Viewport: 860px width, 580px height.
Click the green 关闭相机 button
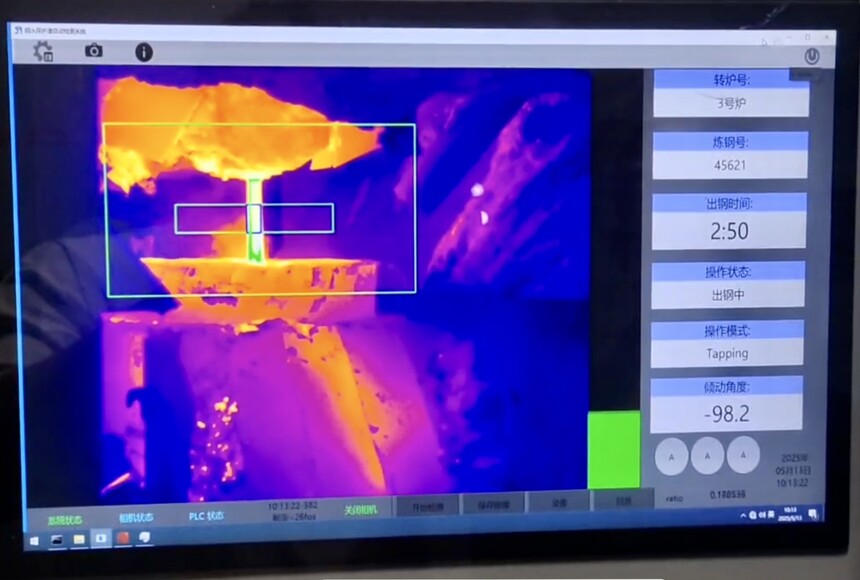click(x=360, y=510)
